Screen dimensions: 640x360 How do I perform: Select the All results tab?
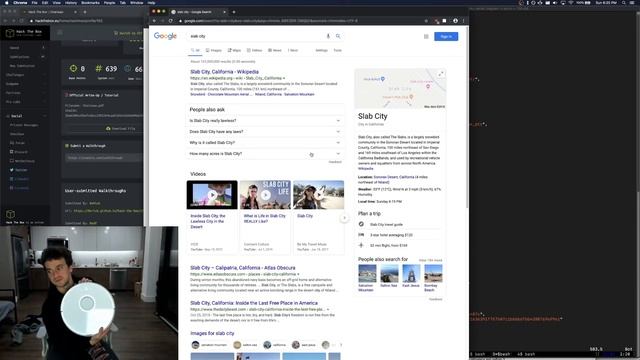point(195,50)
